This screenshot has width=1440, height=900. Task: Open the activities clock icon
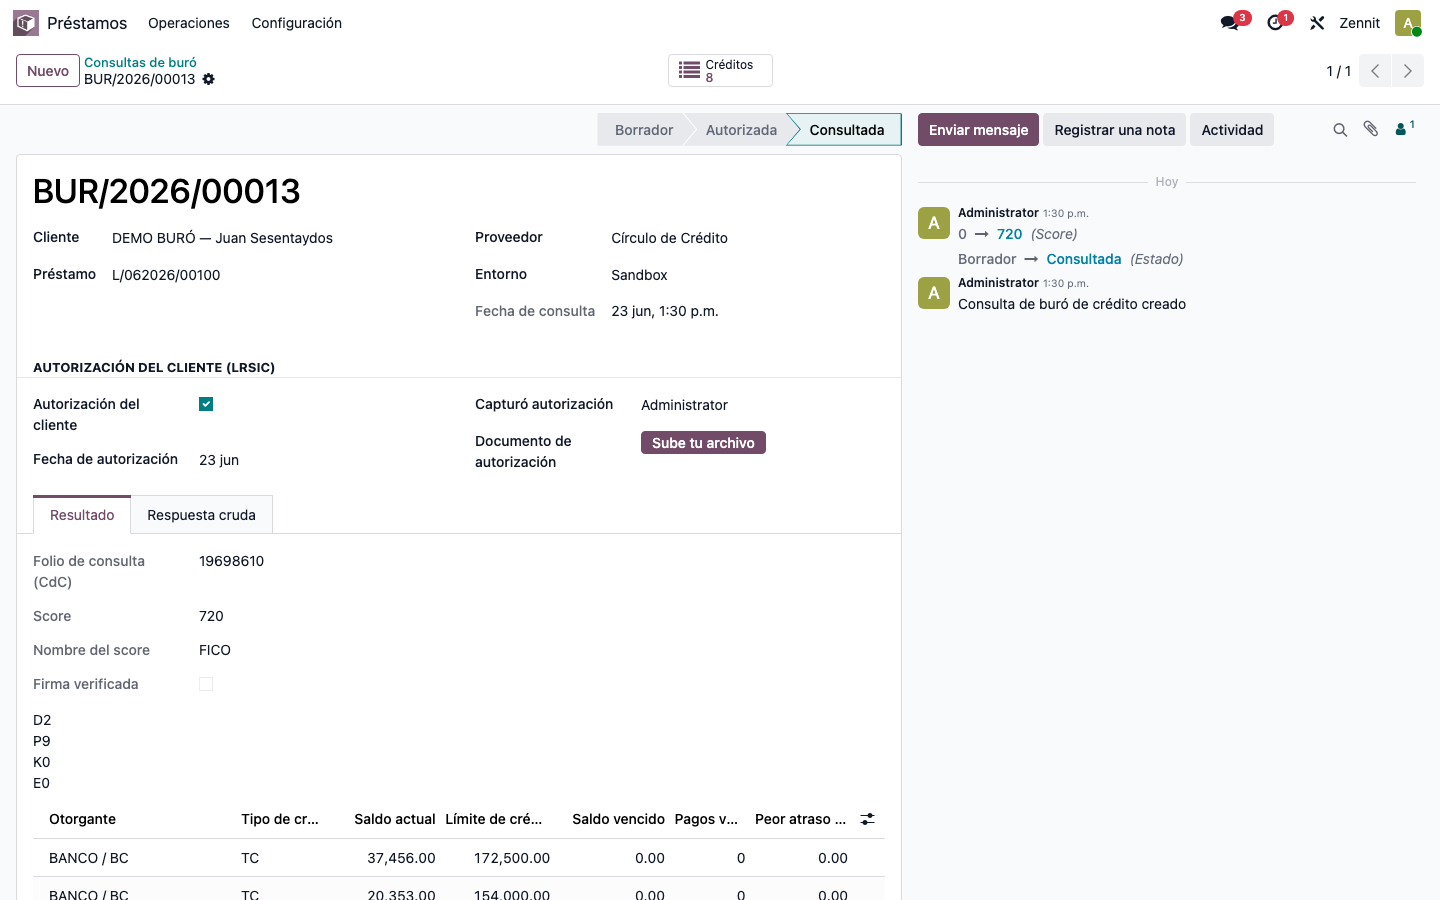point(1275,23)
